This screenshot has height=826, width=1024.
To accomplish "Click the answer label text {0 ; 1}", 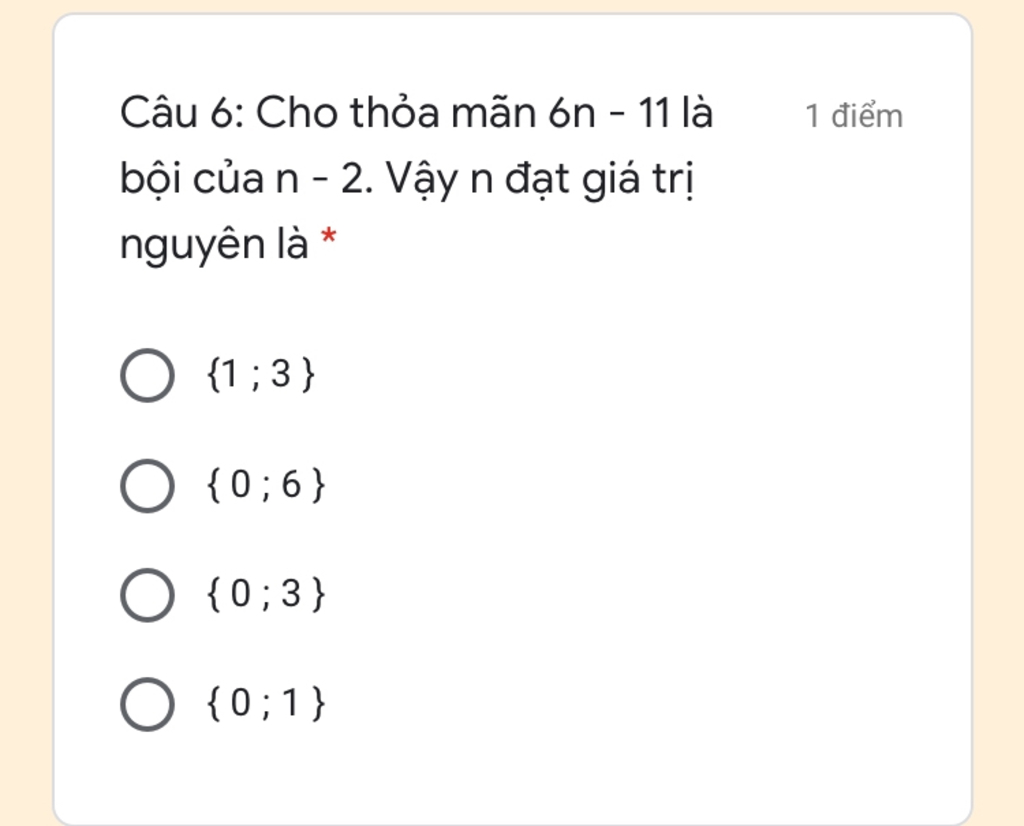I will pos(265,704).
